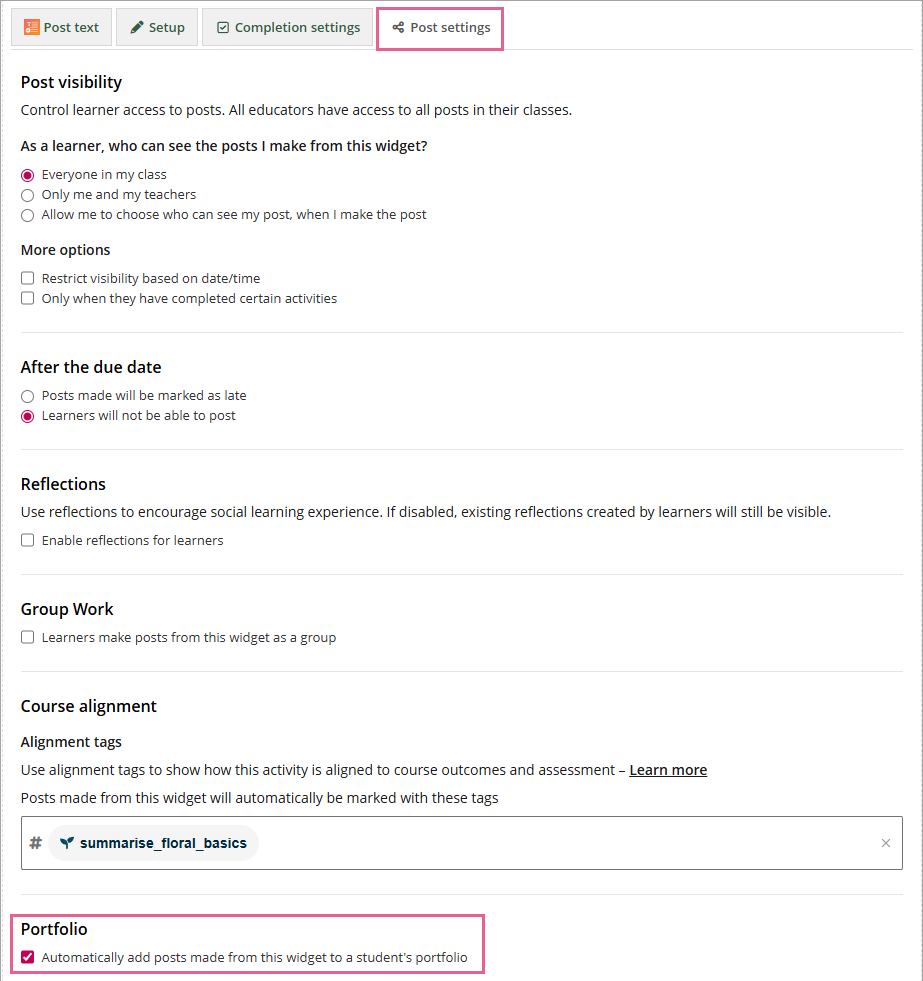Image resolution: width=923 pixels, height=981 pixels.
Task: Click the orange Post text icon
Action: point(32,27)
